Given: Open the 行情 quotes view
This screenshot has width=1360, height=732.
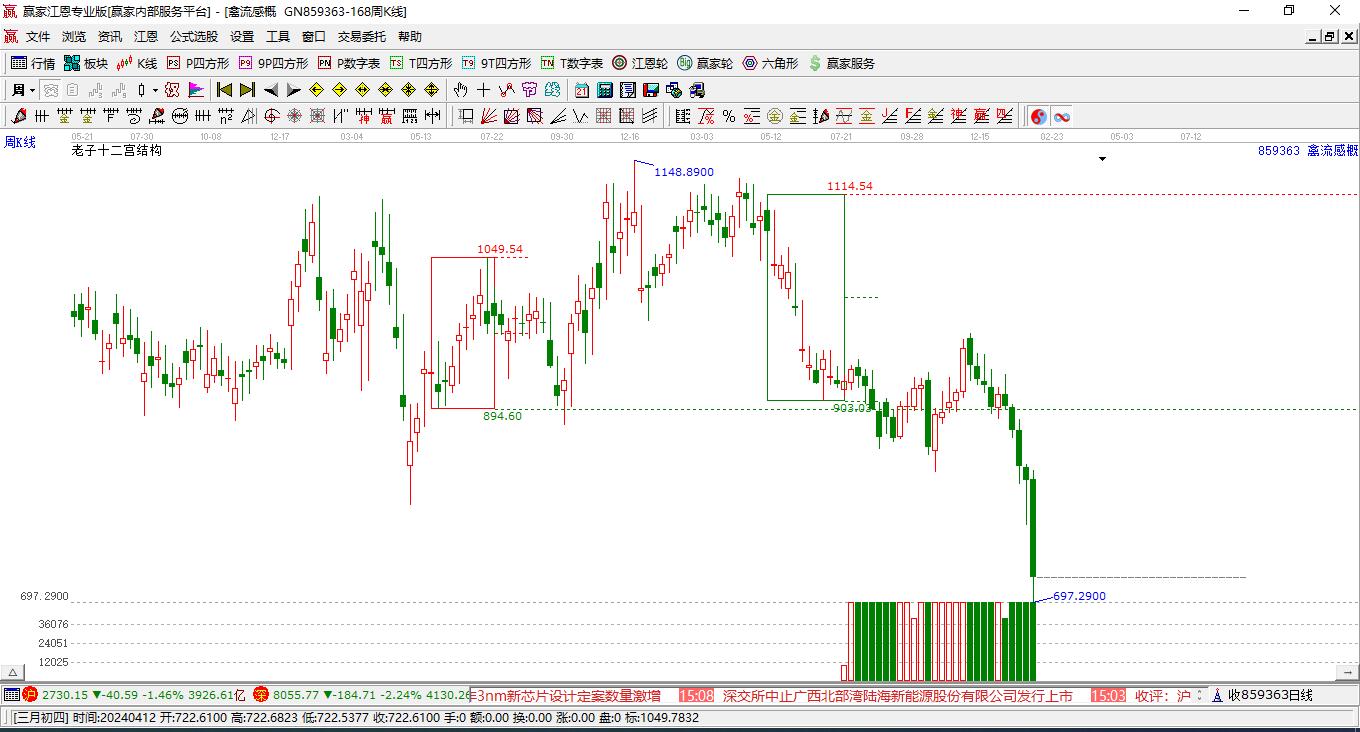Looking at the screenshot, I should click(33, 63).
